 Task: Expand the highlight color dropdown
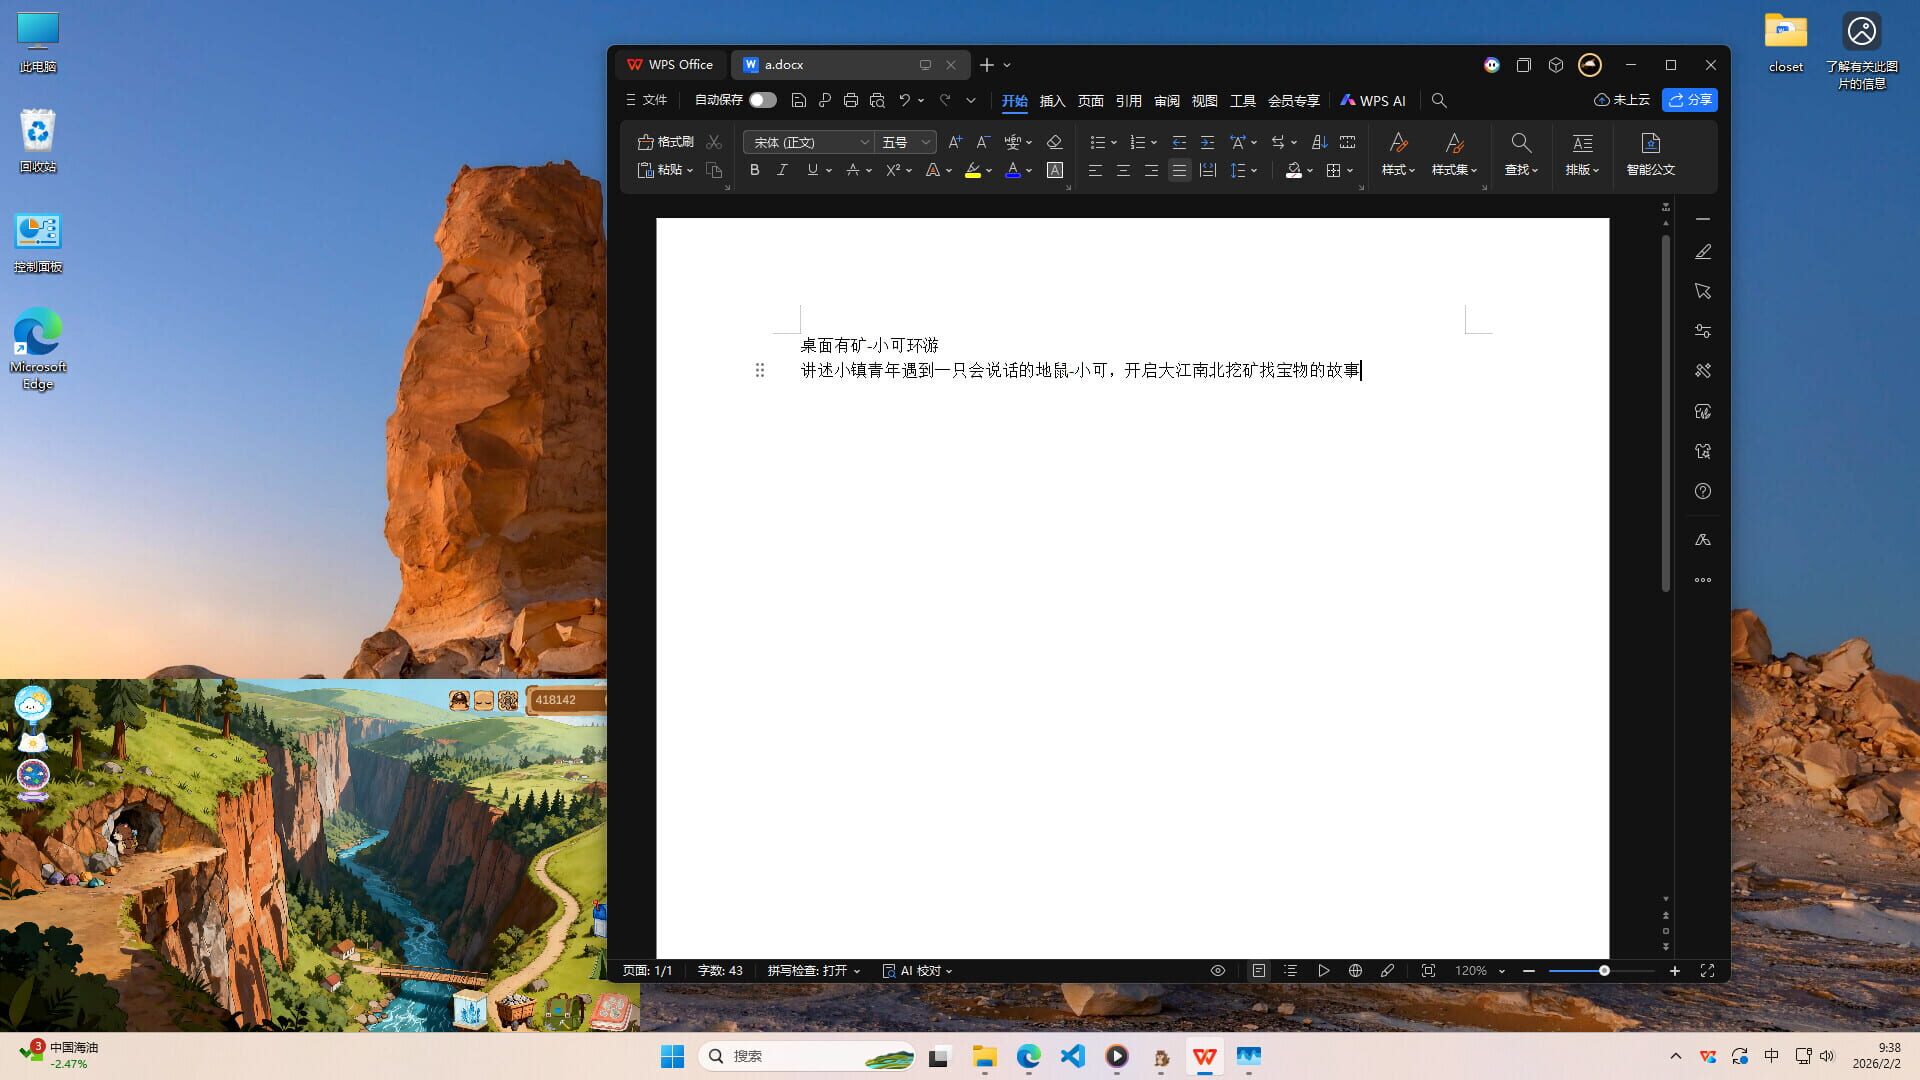[x=991, y=170]
